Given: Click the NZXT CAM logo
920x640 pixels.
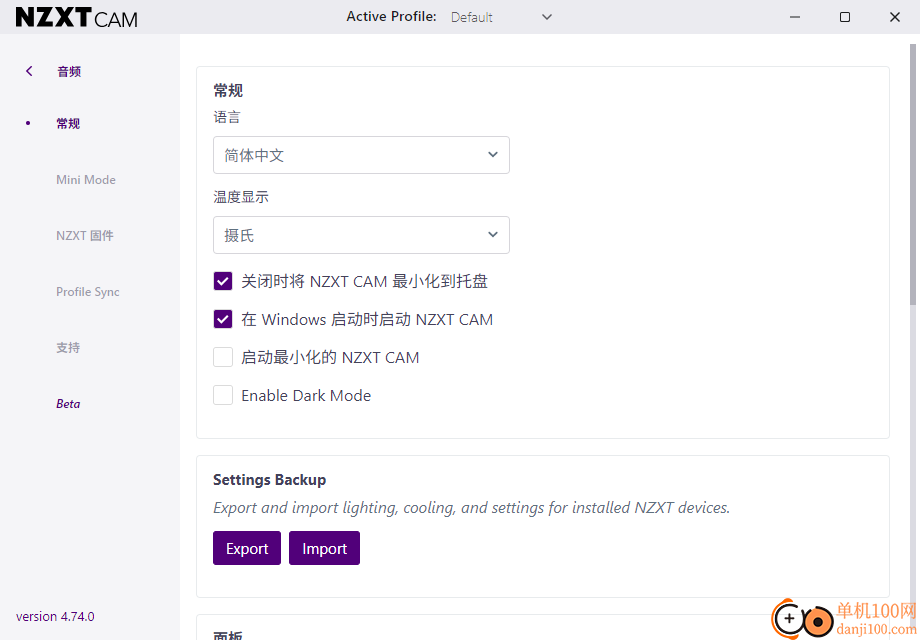Looking at the screenshot, I should point(77,18).
